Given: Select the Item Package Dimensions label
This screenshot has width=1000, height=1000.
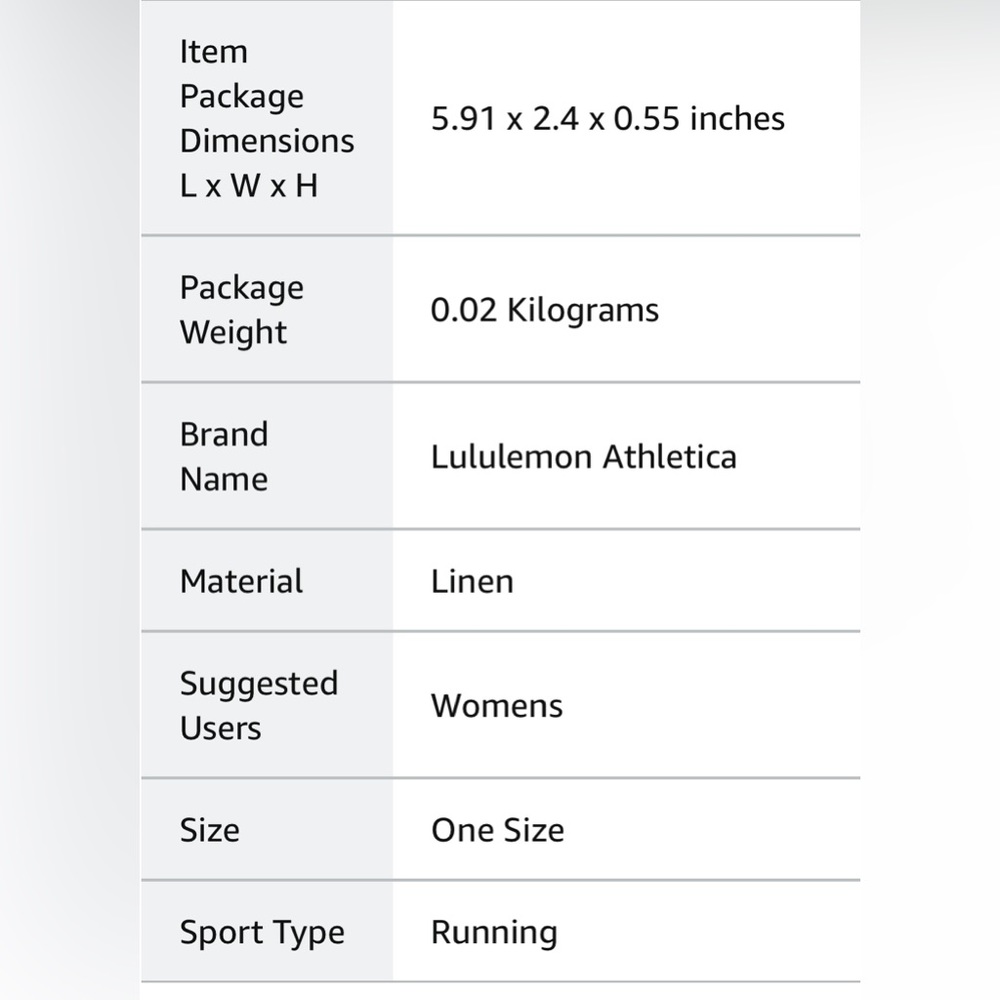Looking at the screenshot, I should pos(267,118).
